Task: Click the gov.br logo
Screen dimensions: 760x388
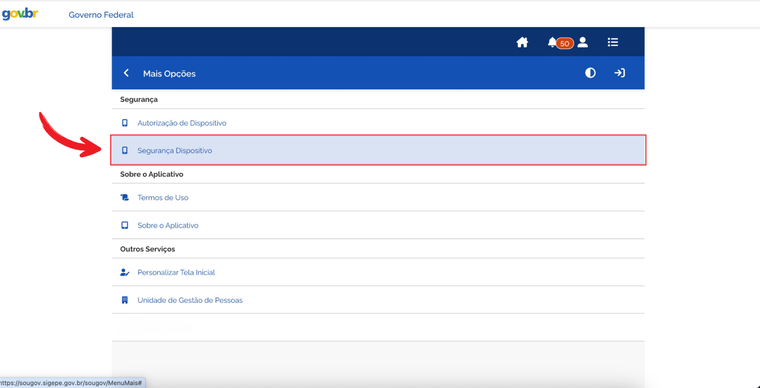Action: (19, 14)
